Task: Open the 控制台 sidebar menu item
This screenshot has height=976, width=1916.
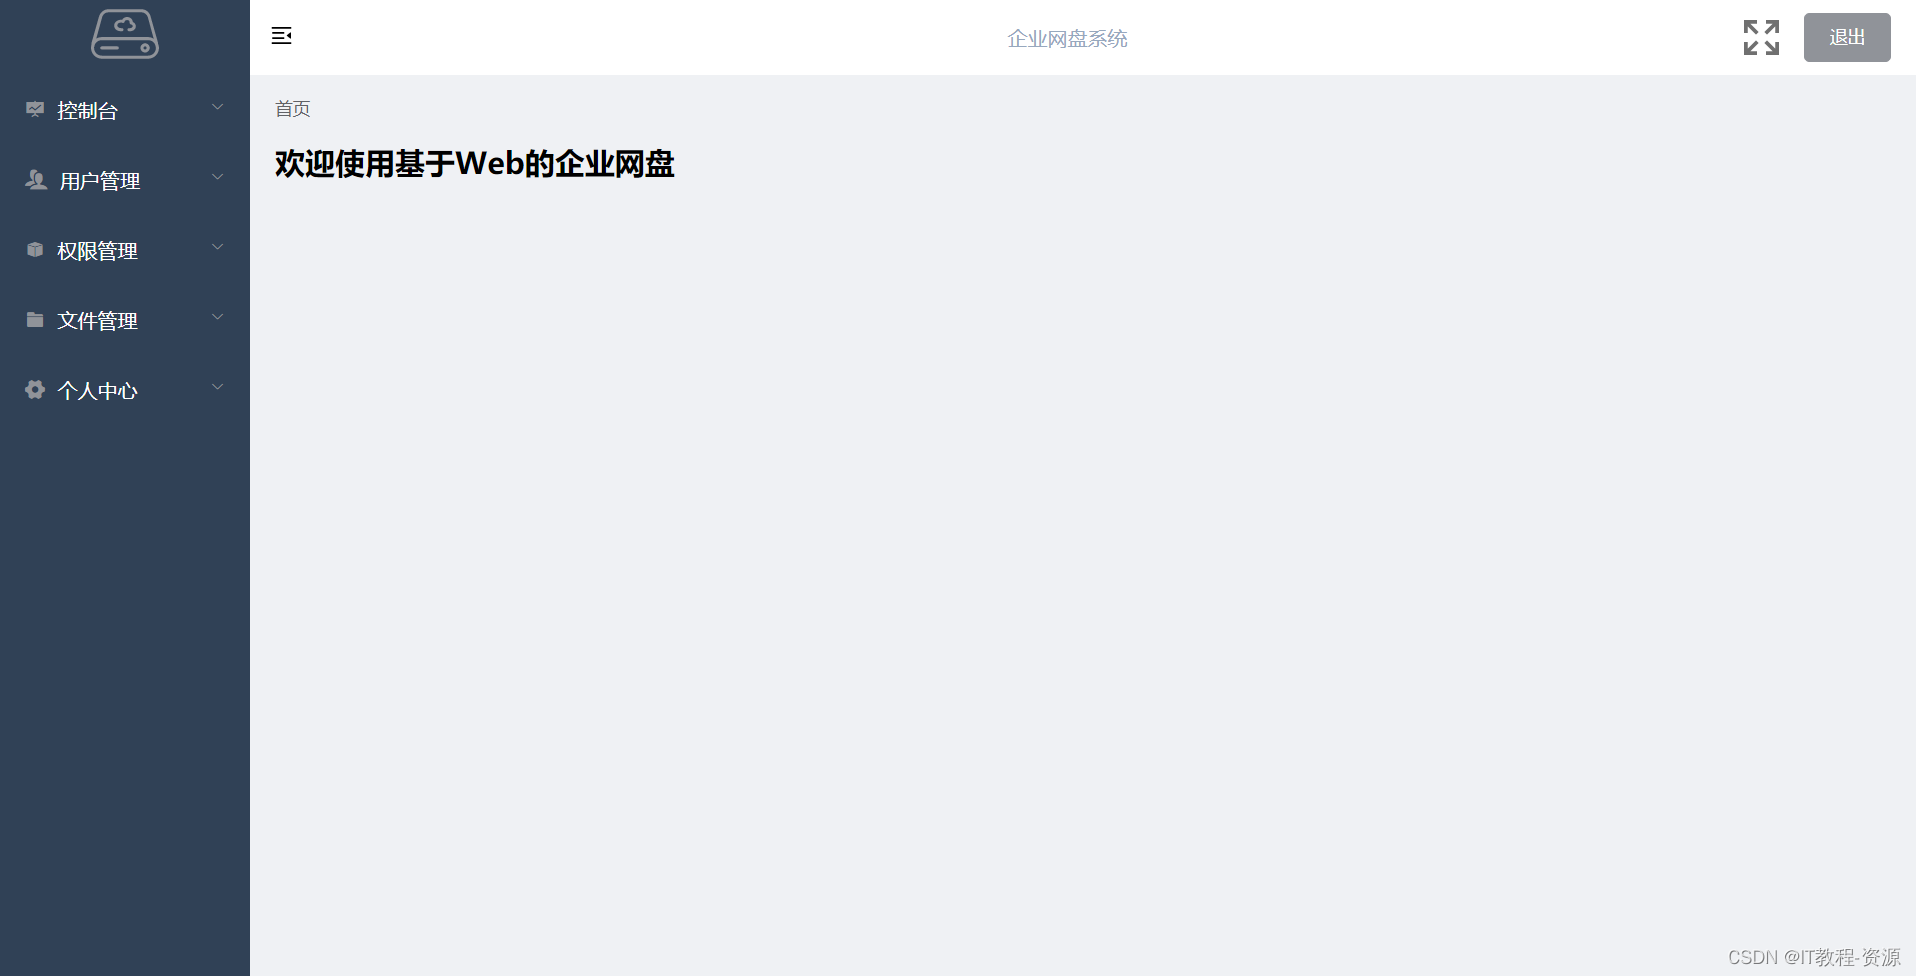Action: (x=125, y=110)
